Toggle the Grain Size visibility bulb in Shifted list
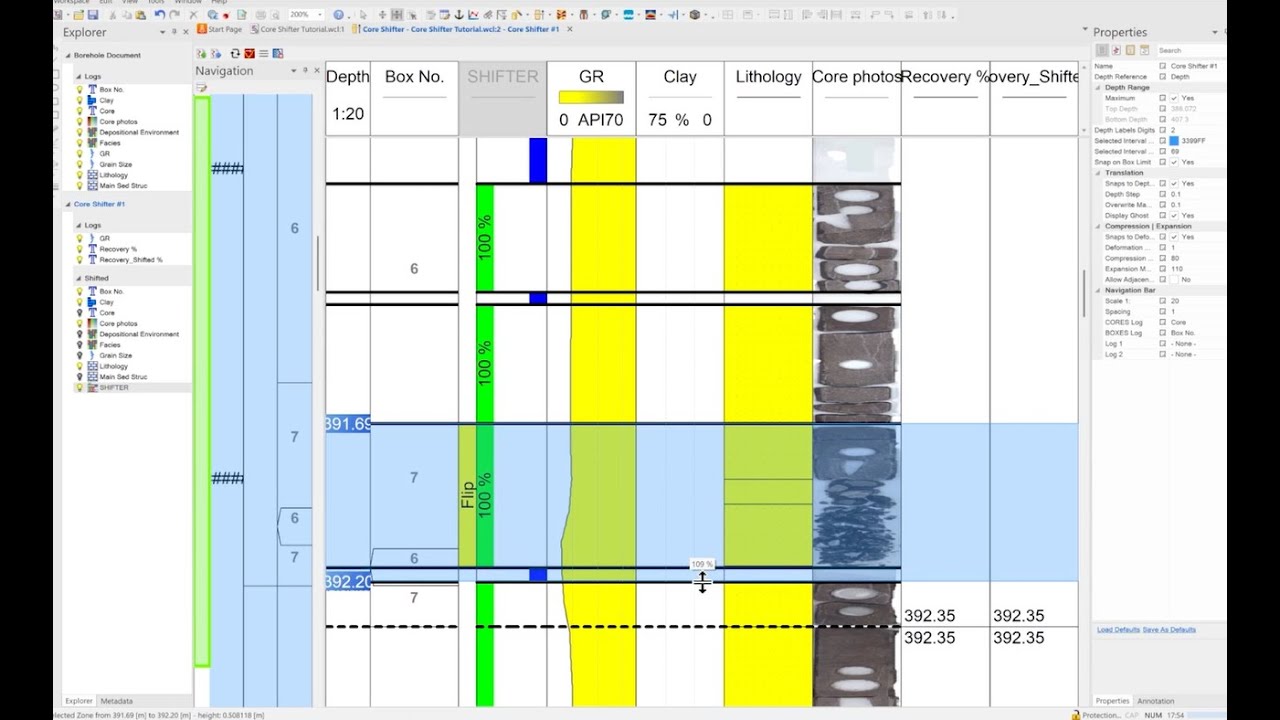The height and width of the screenshot is (720, 1280). coord(80,355)
